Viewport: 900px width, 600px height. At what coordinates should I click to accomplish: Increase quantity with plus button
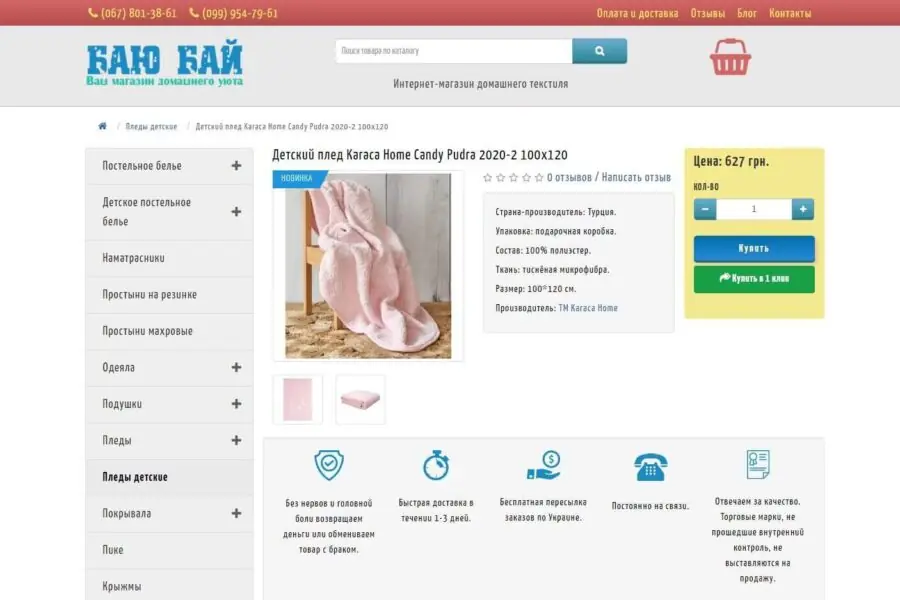(803, 209)
